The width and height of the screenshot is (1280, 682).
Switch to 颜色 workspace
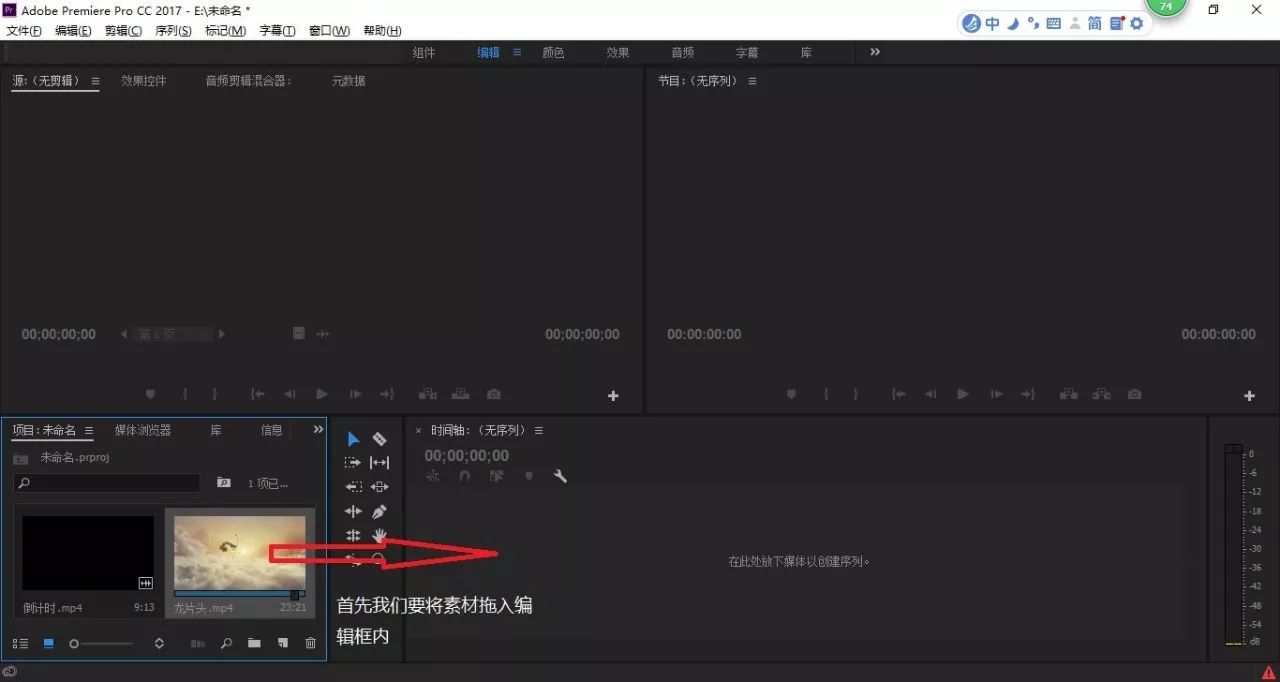553,52
